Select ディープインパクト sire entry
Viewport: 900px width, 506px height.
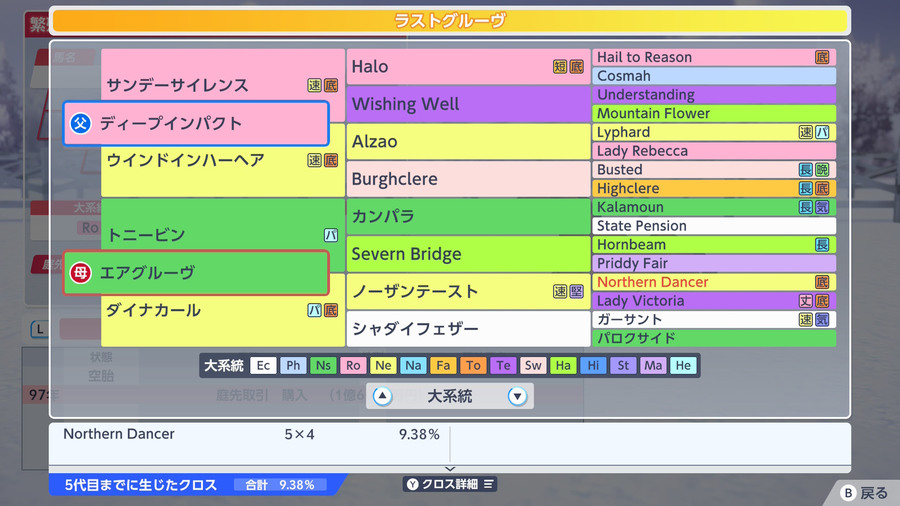coord(196,123)
